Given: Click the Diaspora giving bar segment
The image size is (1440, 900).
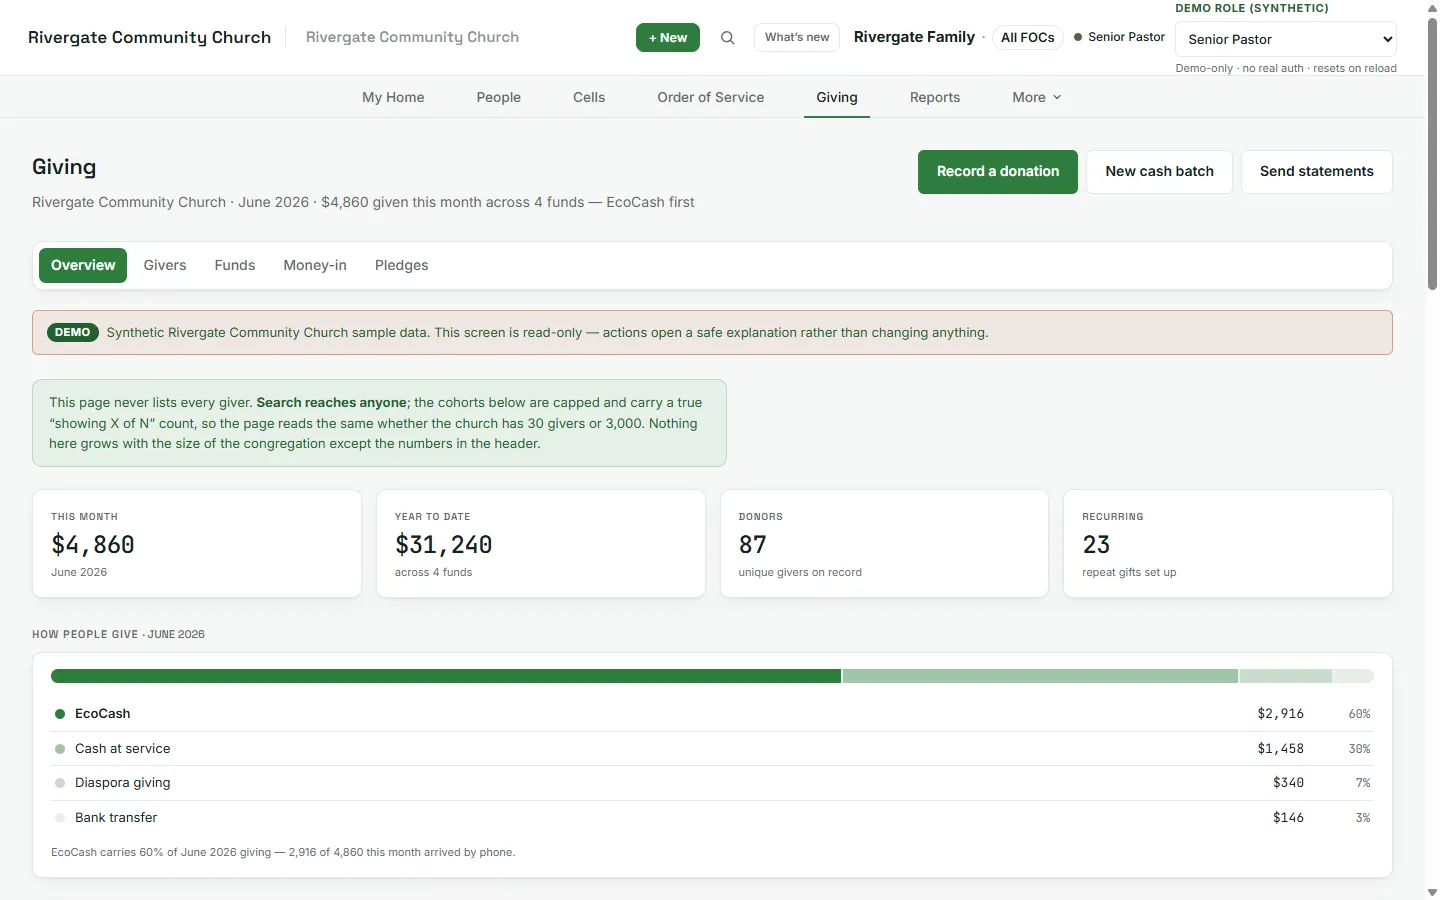Looking at the screenshot, I should [1286, 677].
